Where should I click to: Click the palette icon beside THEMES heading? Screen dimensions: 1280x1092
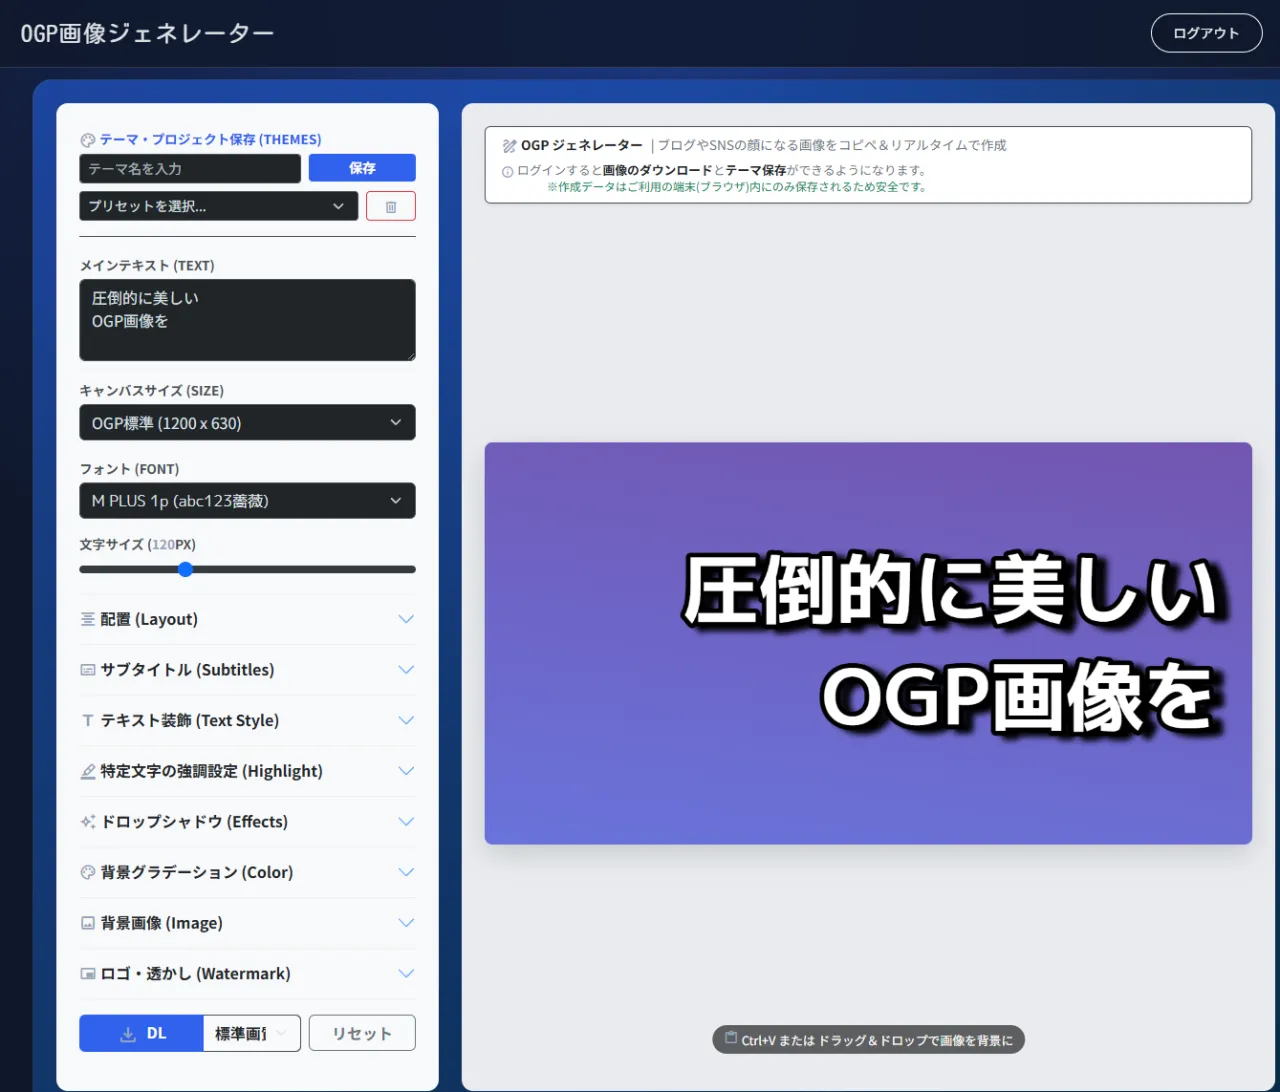click(87, 140)
